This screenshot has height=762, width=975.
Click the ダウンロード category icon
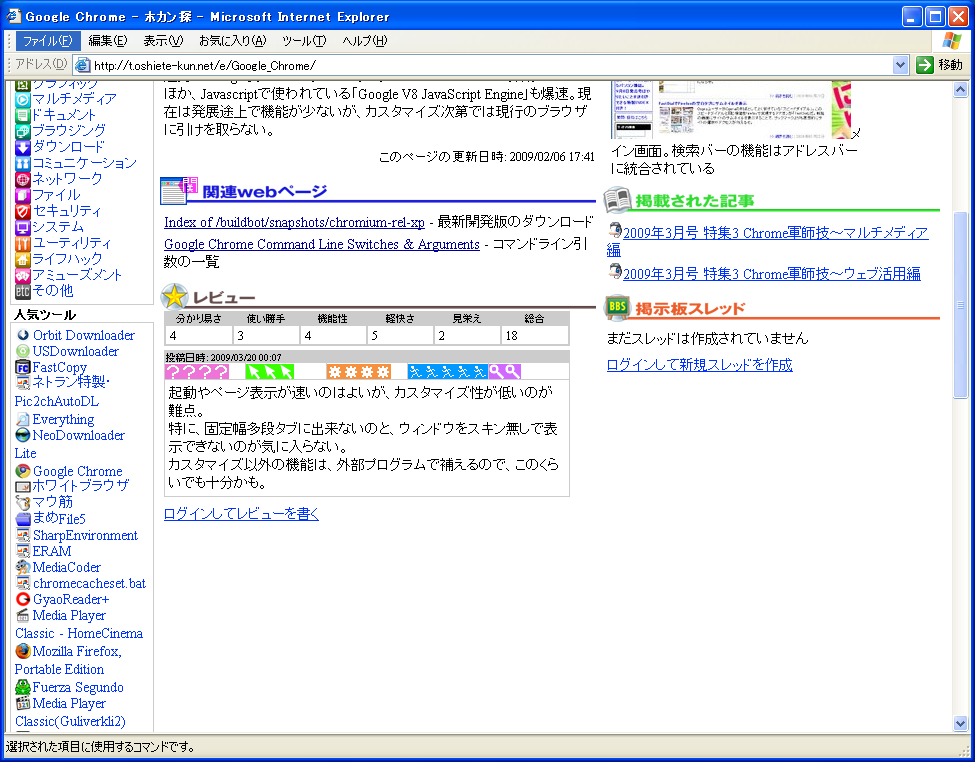click(22, 147)
